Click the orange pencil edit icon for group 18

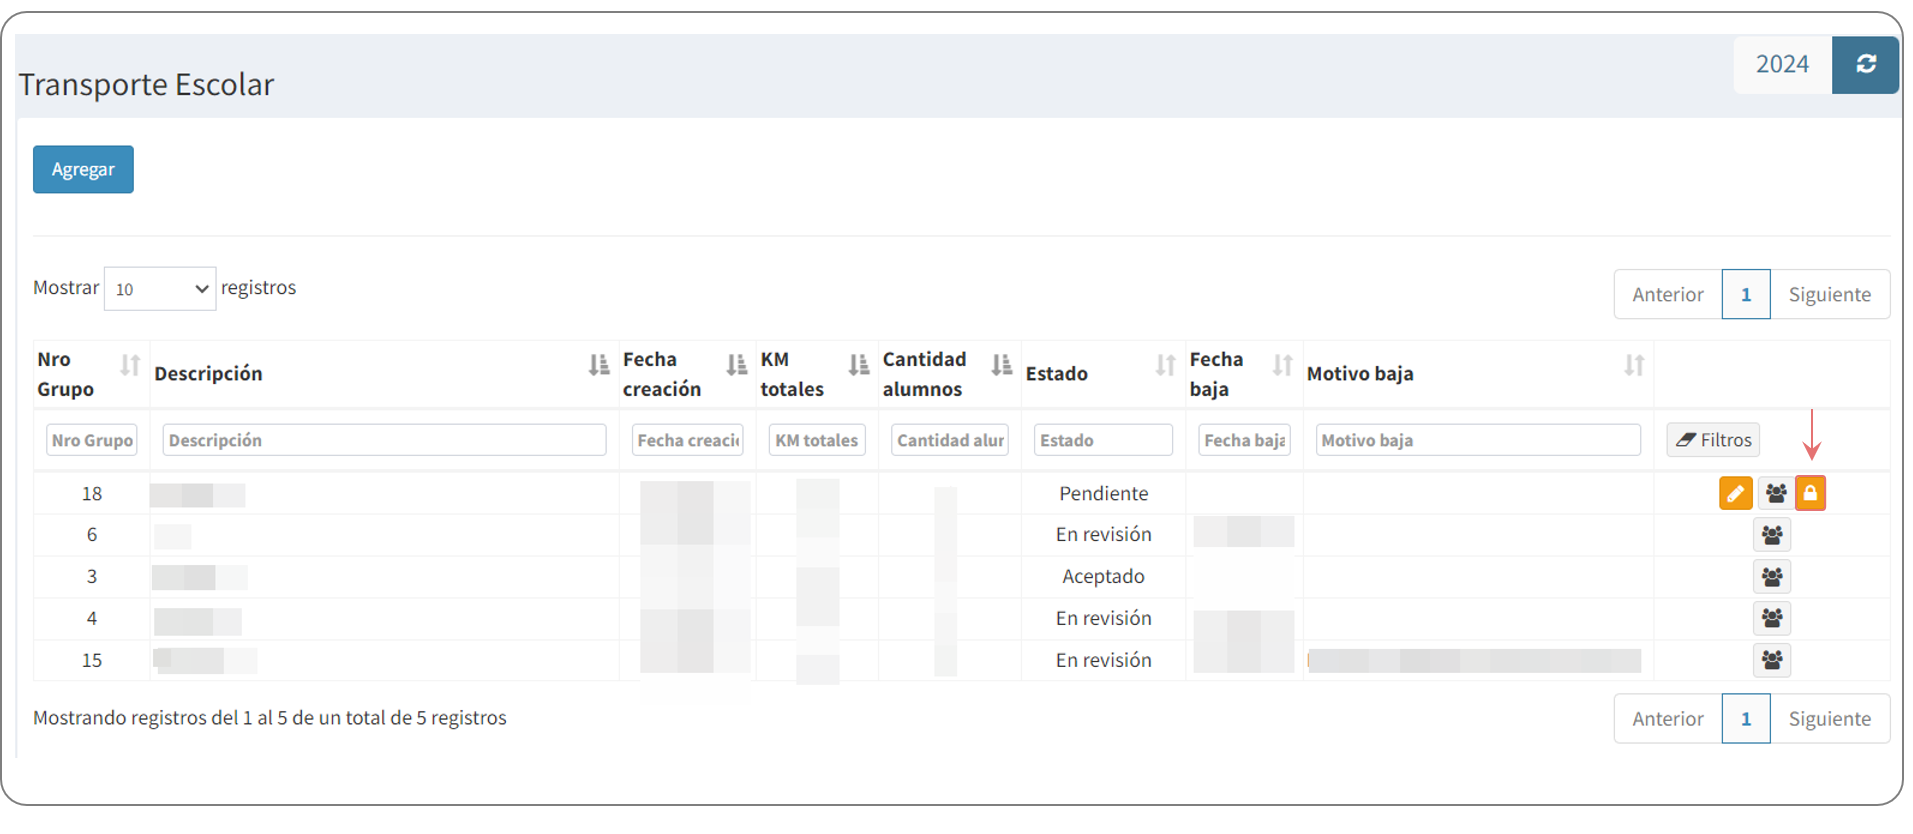point(1735,493)
